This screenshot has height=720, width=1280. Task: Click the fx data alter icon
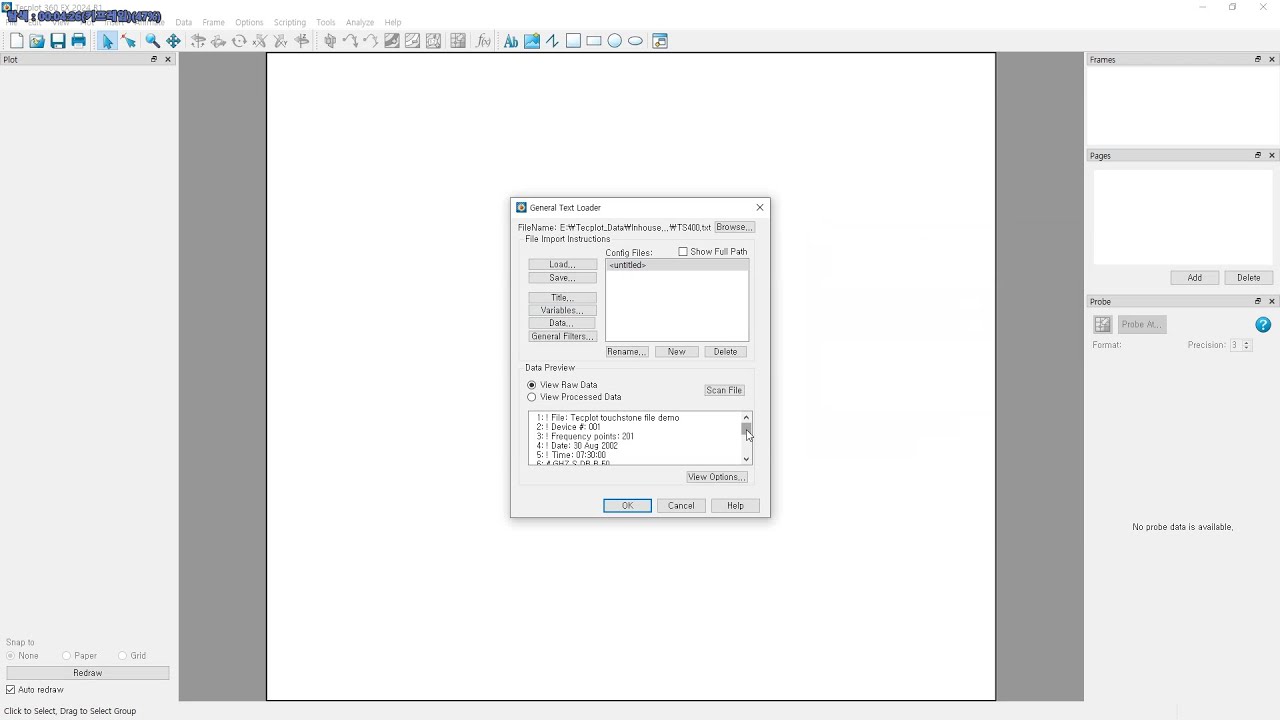point(484,41)
